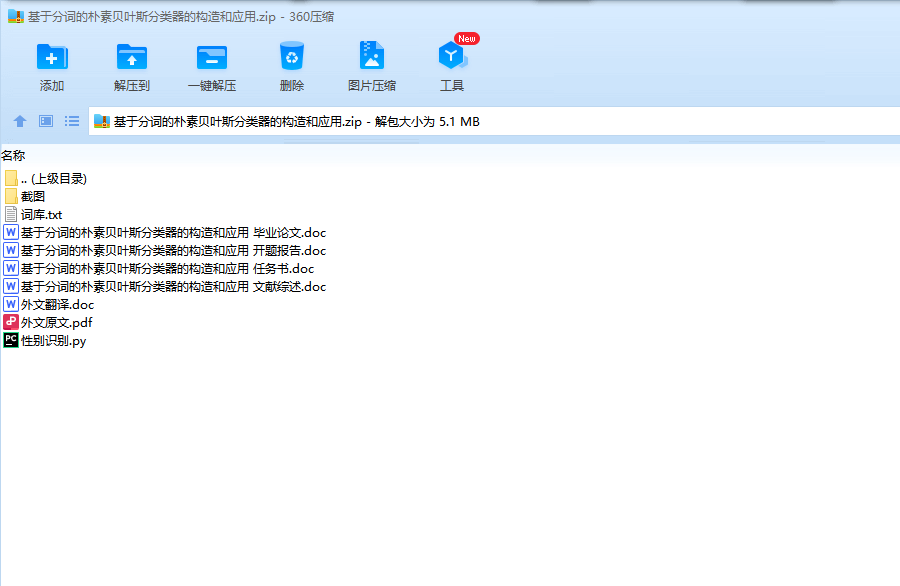This screenshot has width=900, height=586.
Task: Switch to the list view mode button
Action: (x=72, y=121)
